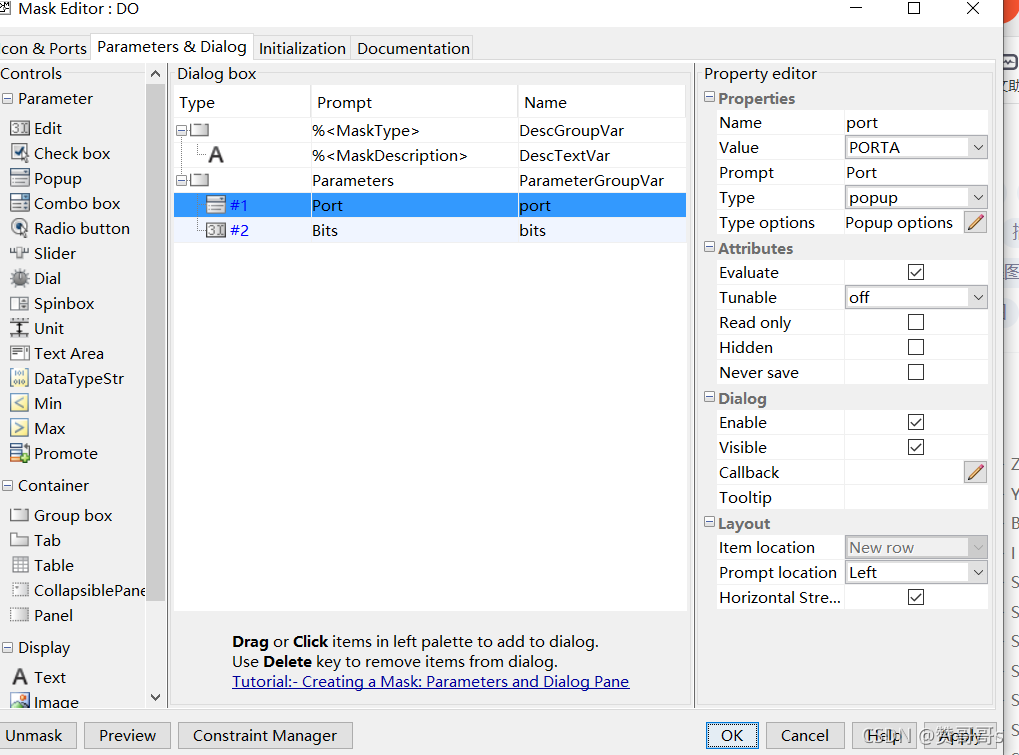
Task: Add a DataTypeStr control
Action: point(67,378)
